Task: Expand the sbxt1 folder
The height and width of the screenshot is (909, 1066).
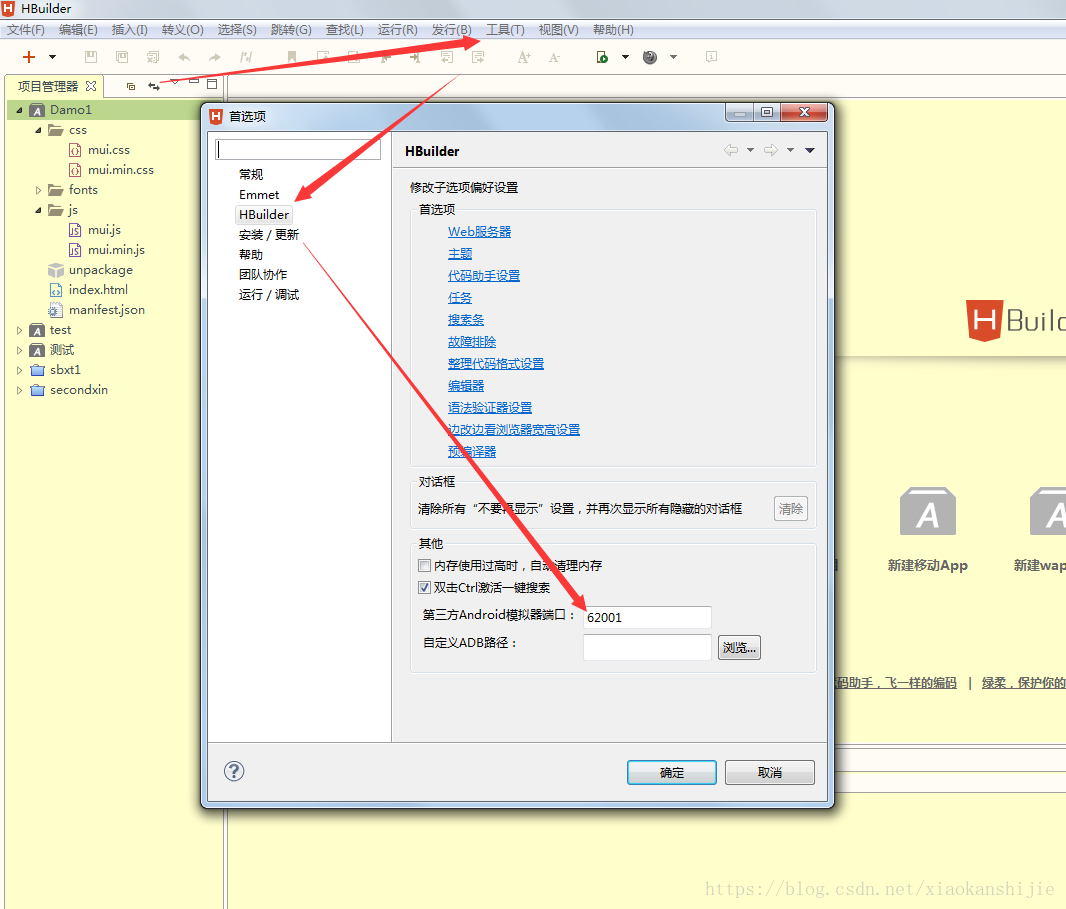Action: point(19,371)
